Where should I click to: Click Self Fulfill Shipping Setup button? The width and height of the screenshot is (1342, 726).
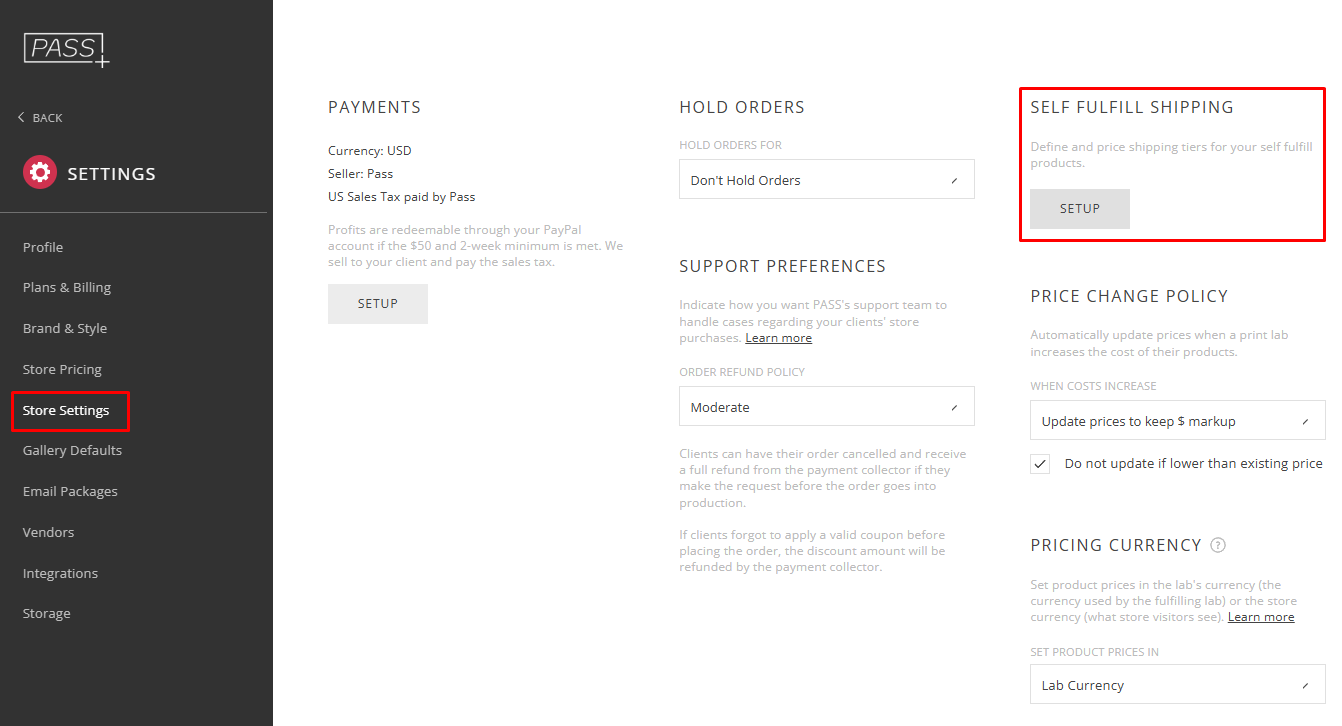click(1080, 209)
